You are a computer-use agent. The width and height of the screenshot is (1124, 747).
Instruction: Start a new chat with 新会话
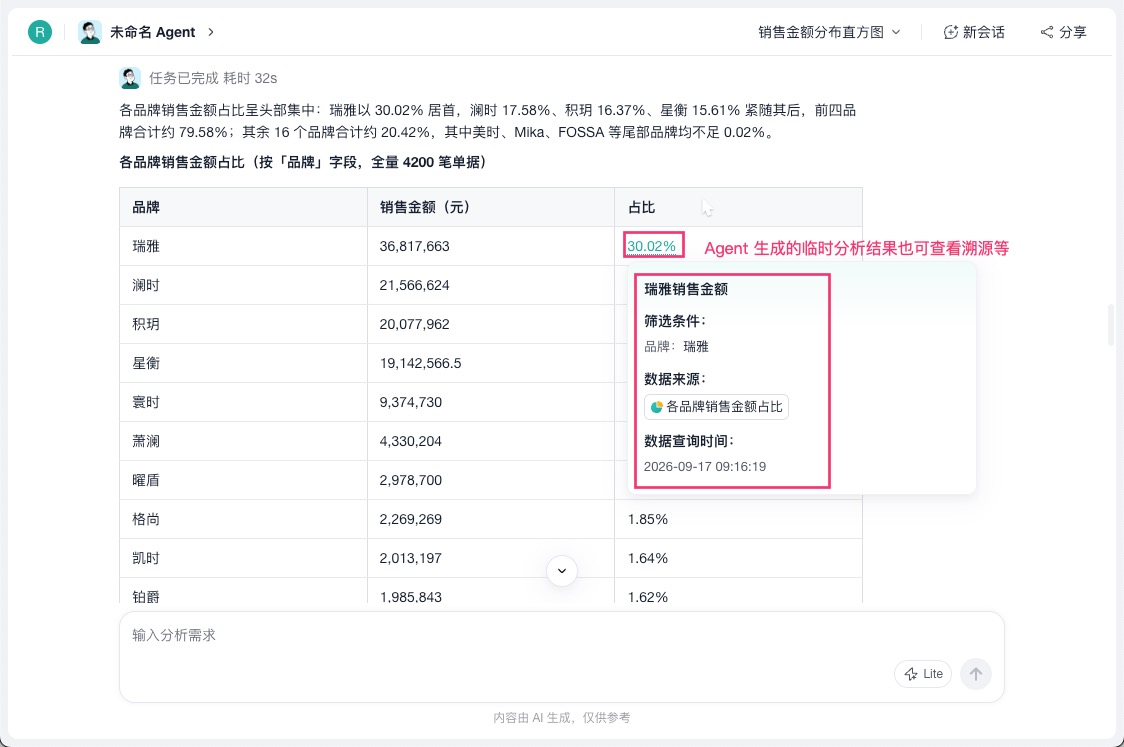[x=974, y=32]
